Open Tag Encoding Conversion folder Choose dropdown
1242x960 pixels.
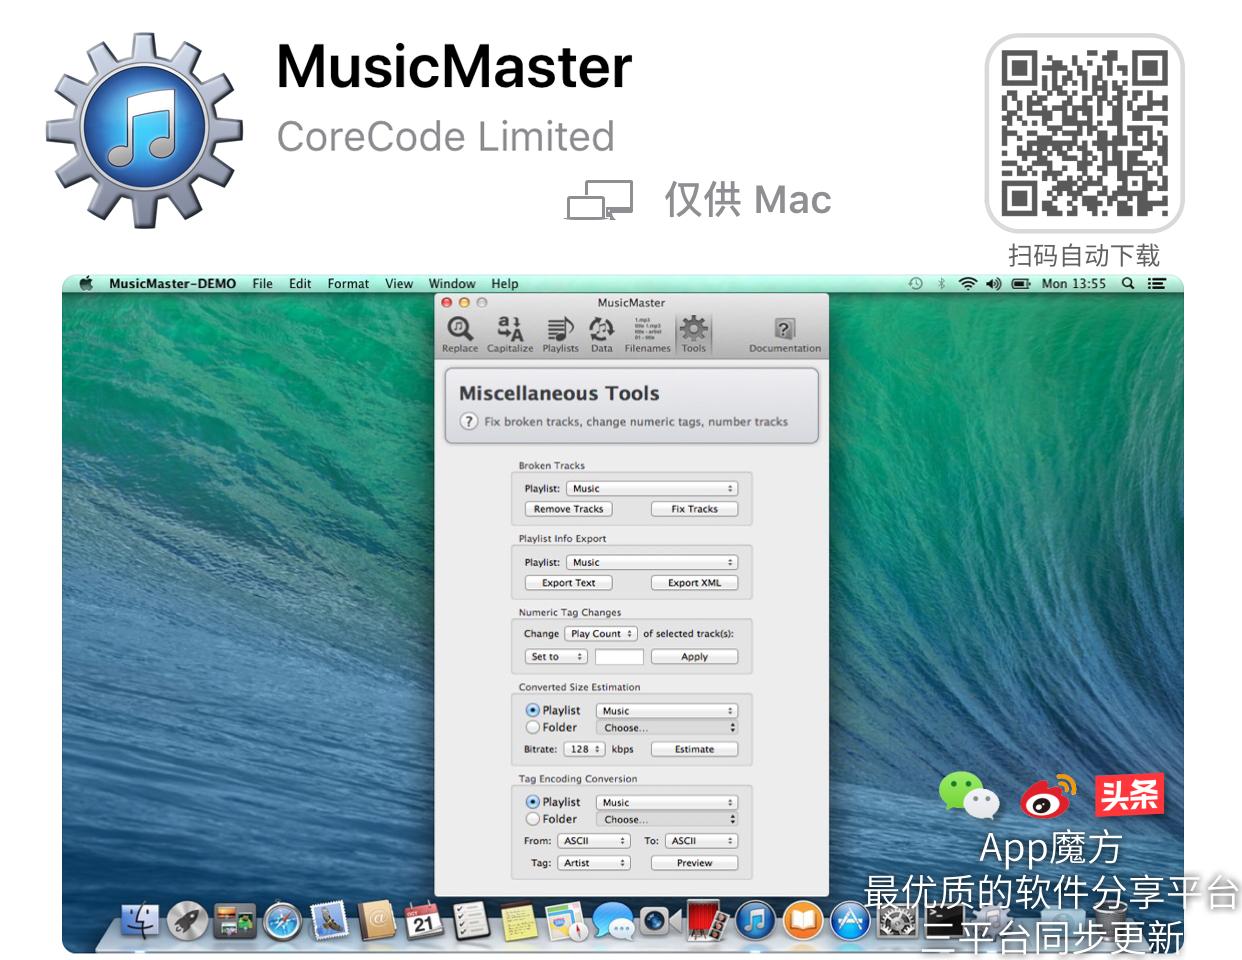point(666,819)
